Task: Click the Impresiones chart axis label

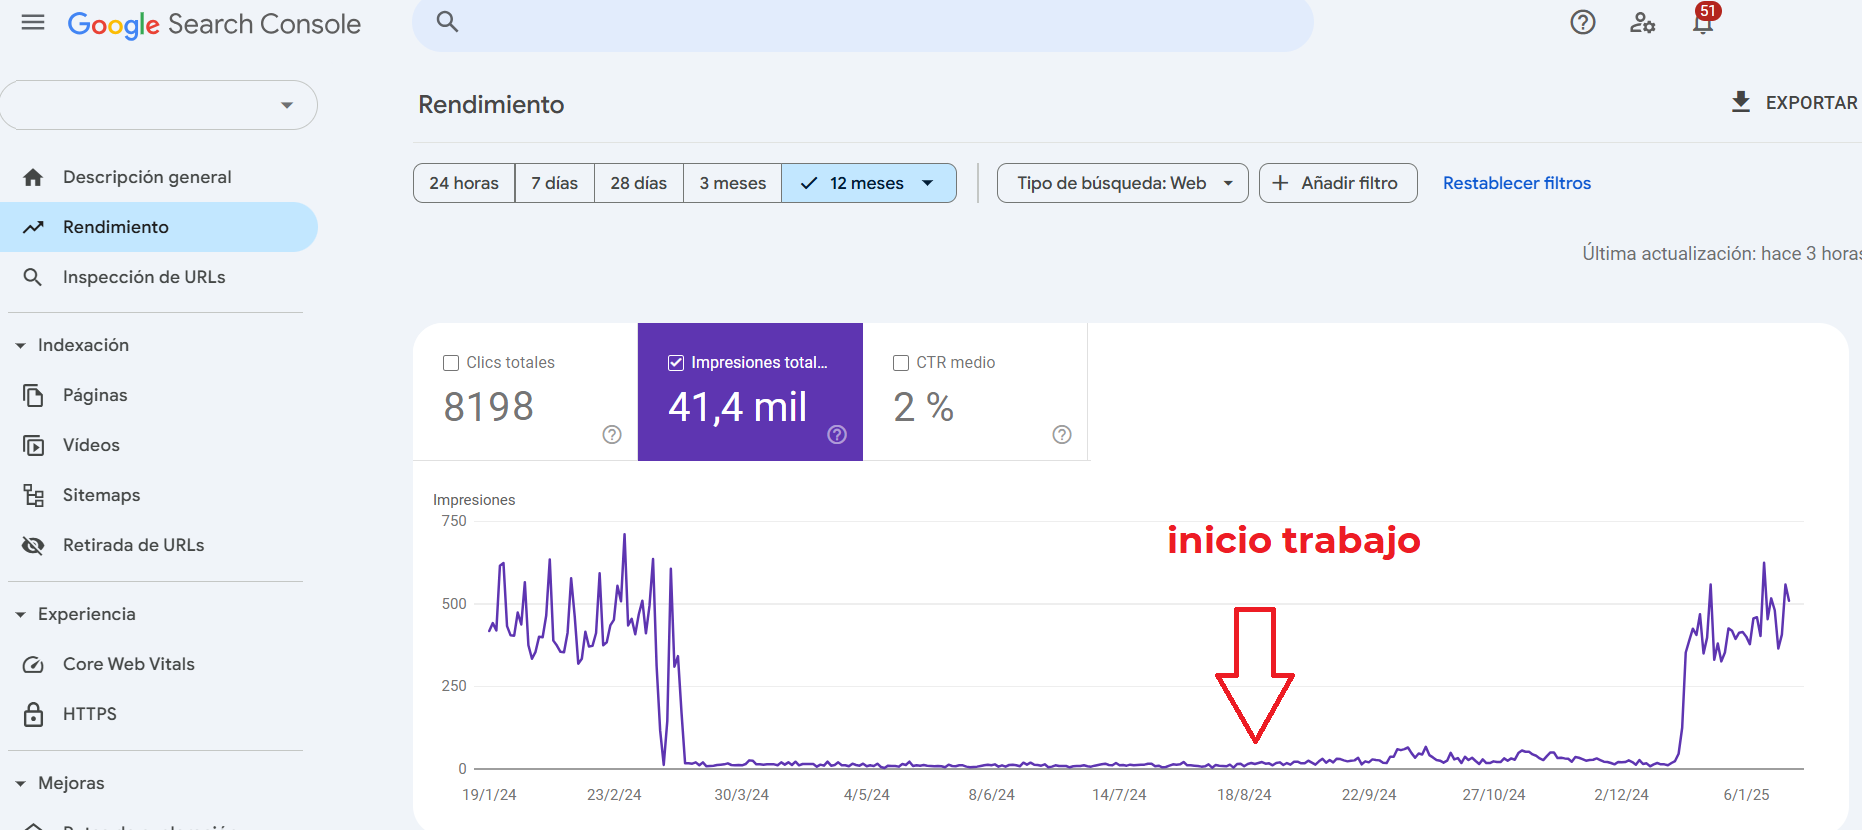Action: [x=474, y=500]
